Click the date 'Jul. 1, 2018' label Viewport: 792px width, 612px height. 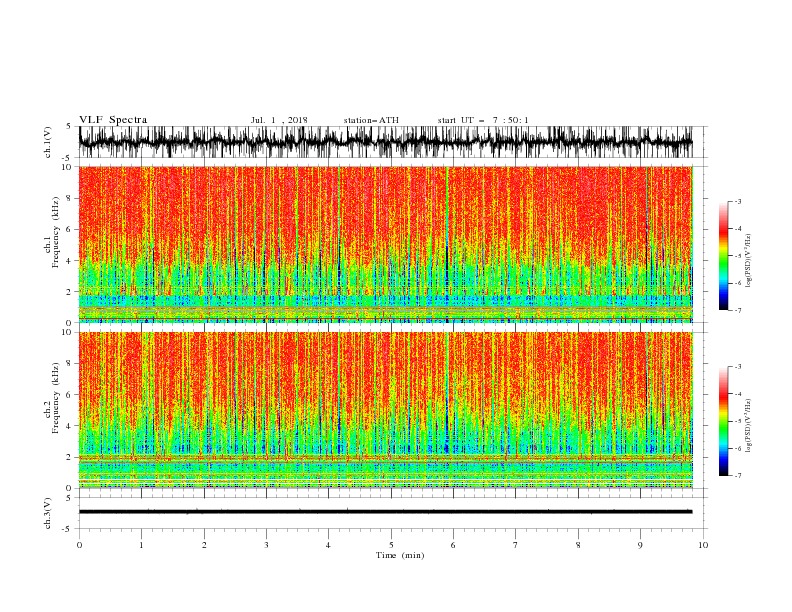pos(279,120)
